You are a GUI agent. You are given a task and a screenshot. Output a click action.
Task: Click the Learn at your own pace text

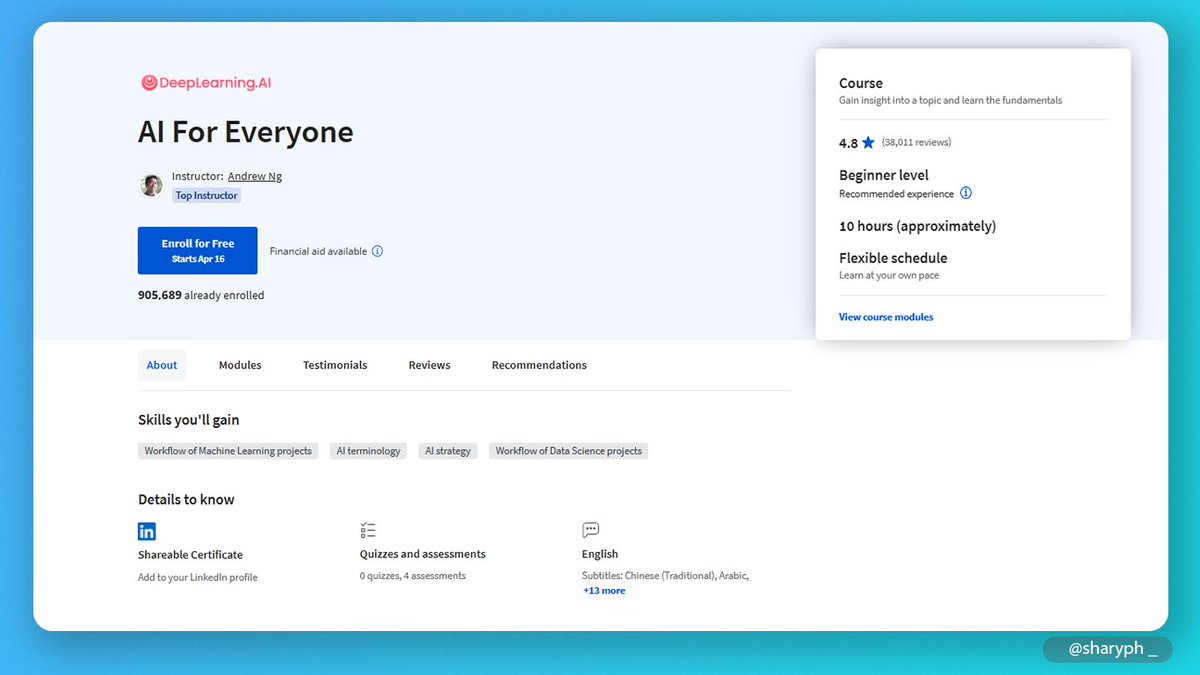pyautogui.click(x=889, y=275)
